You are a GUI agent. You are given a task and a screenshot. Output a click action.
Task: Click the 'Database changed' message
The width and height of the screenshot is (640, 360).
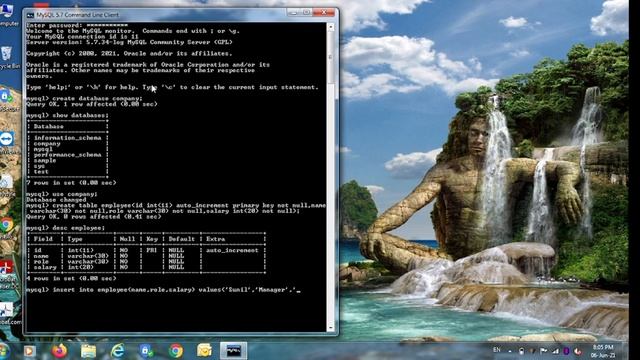pos(56,200)
